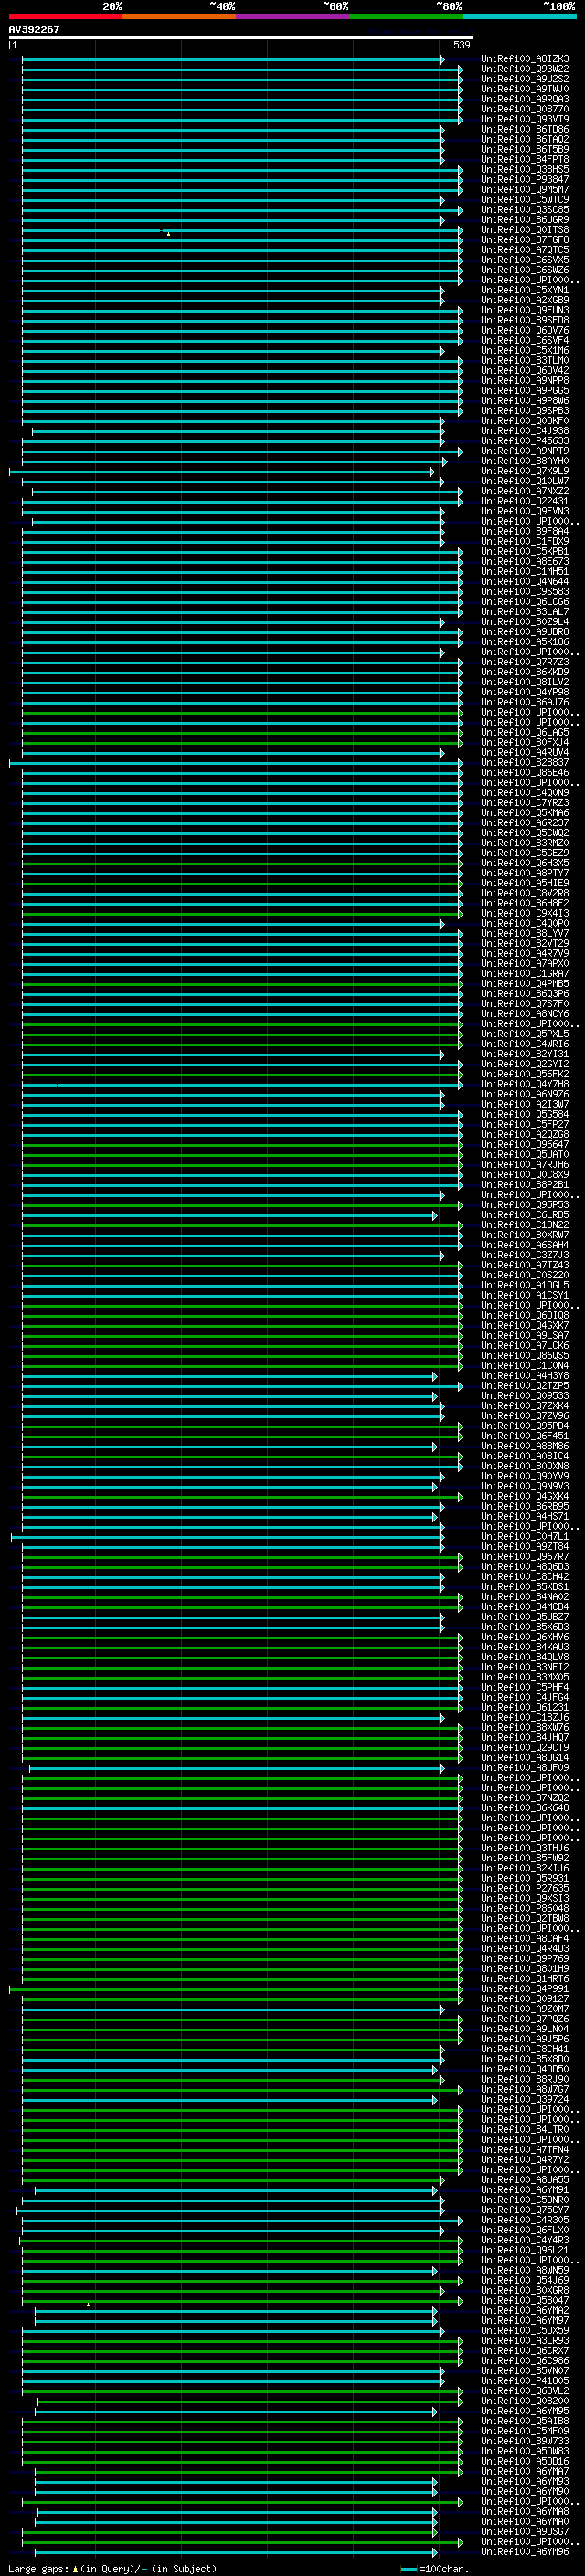
Task: Click the query end position 539
Action: [461, 45]
